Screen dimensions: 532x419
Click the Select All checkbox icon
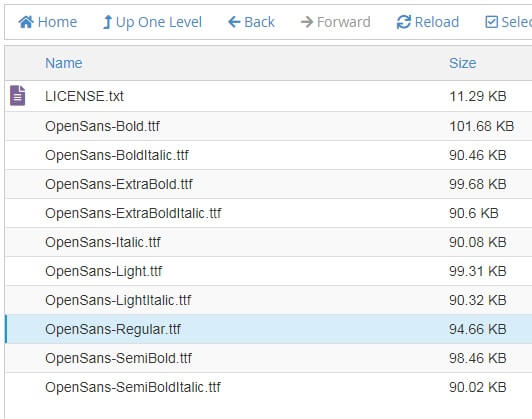point(491,22)
